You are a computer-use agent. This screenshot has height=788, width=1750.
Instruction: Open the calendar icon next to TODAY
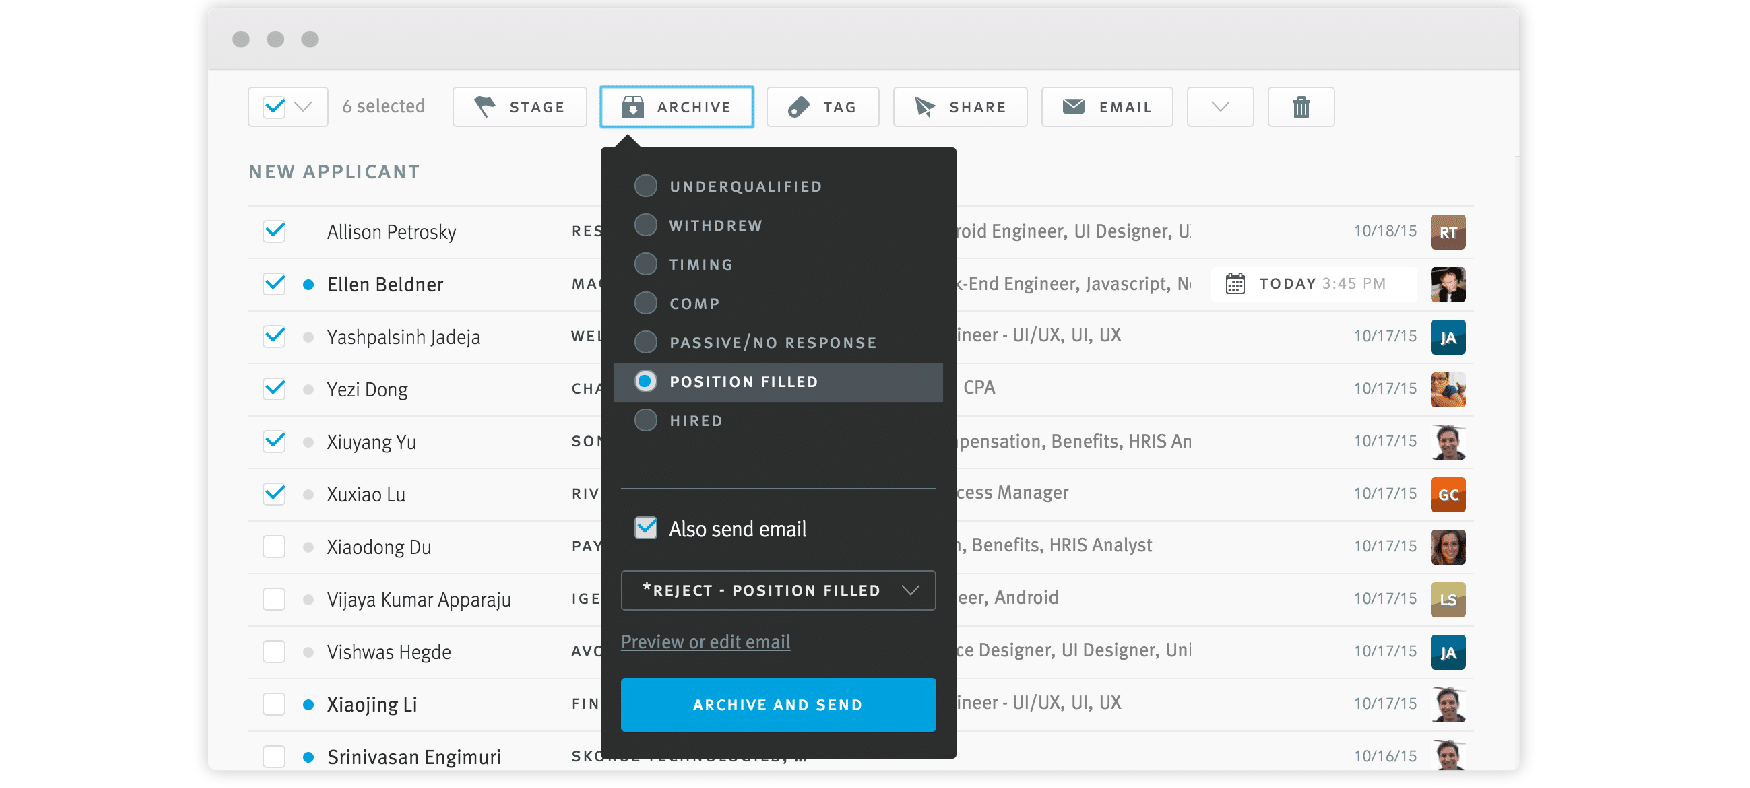point(1235,284)
